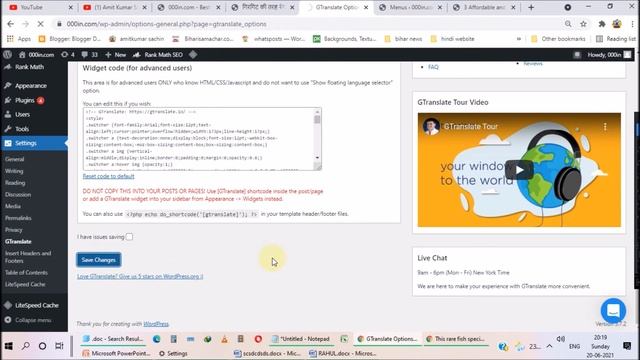This screenshot has width=640, height=360.
Task: Visit site via 000in.com admin bar item
Action: [x=37, y=54]
